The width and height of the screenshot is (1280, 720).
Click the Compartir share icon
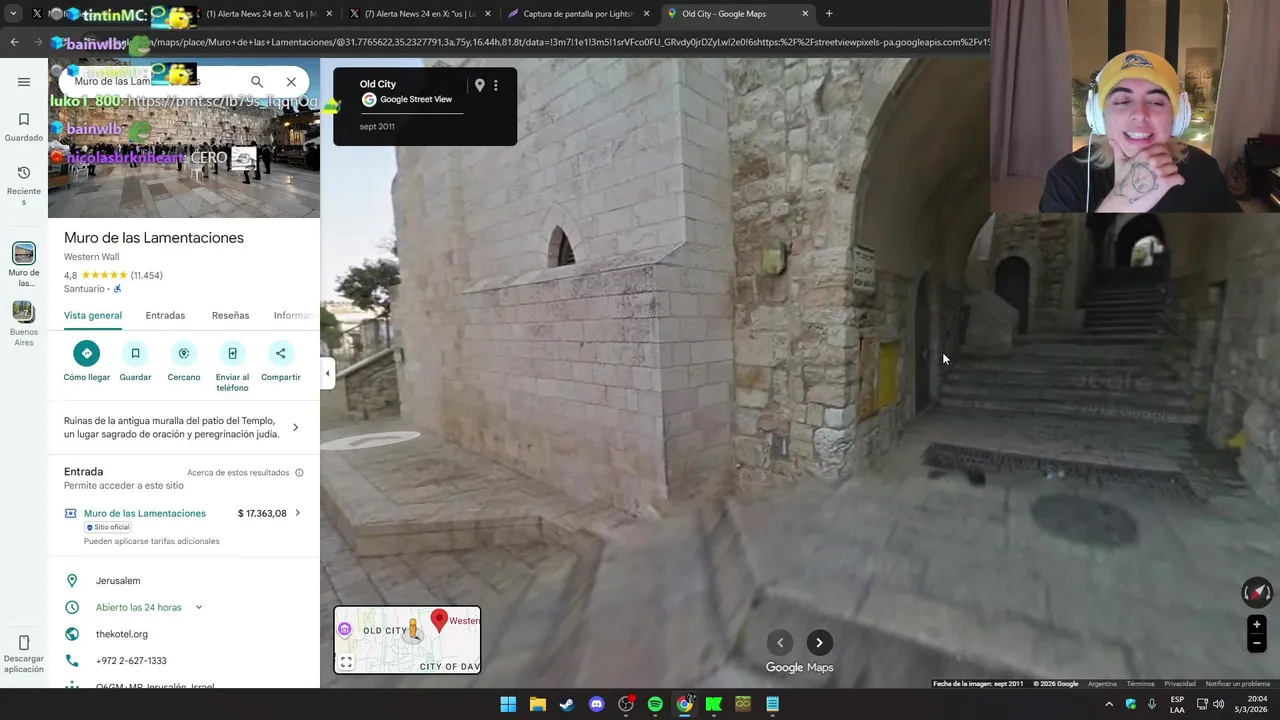[280, 353]
